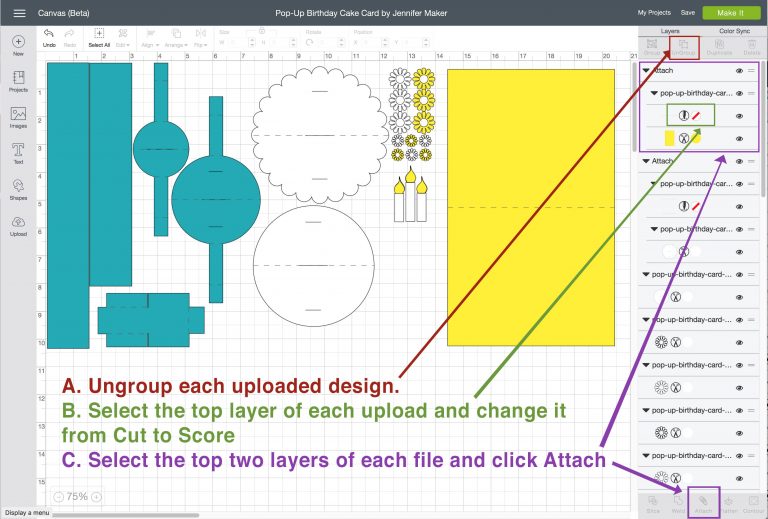This screenshot has height=519, width=768.
Task: Save the project
Action: click(688, 13)
